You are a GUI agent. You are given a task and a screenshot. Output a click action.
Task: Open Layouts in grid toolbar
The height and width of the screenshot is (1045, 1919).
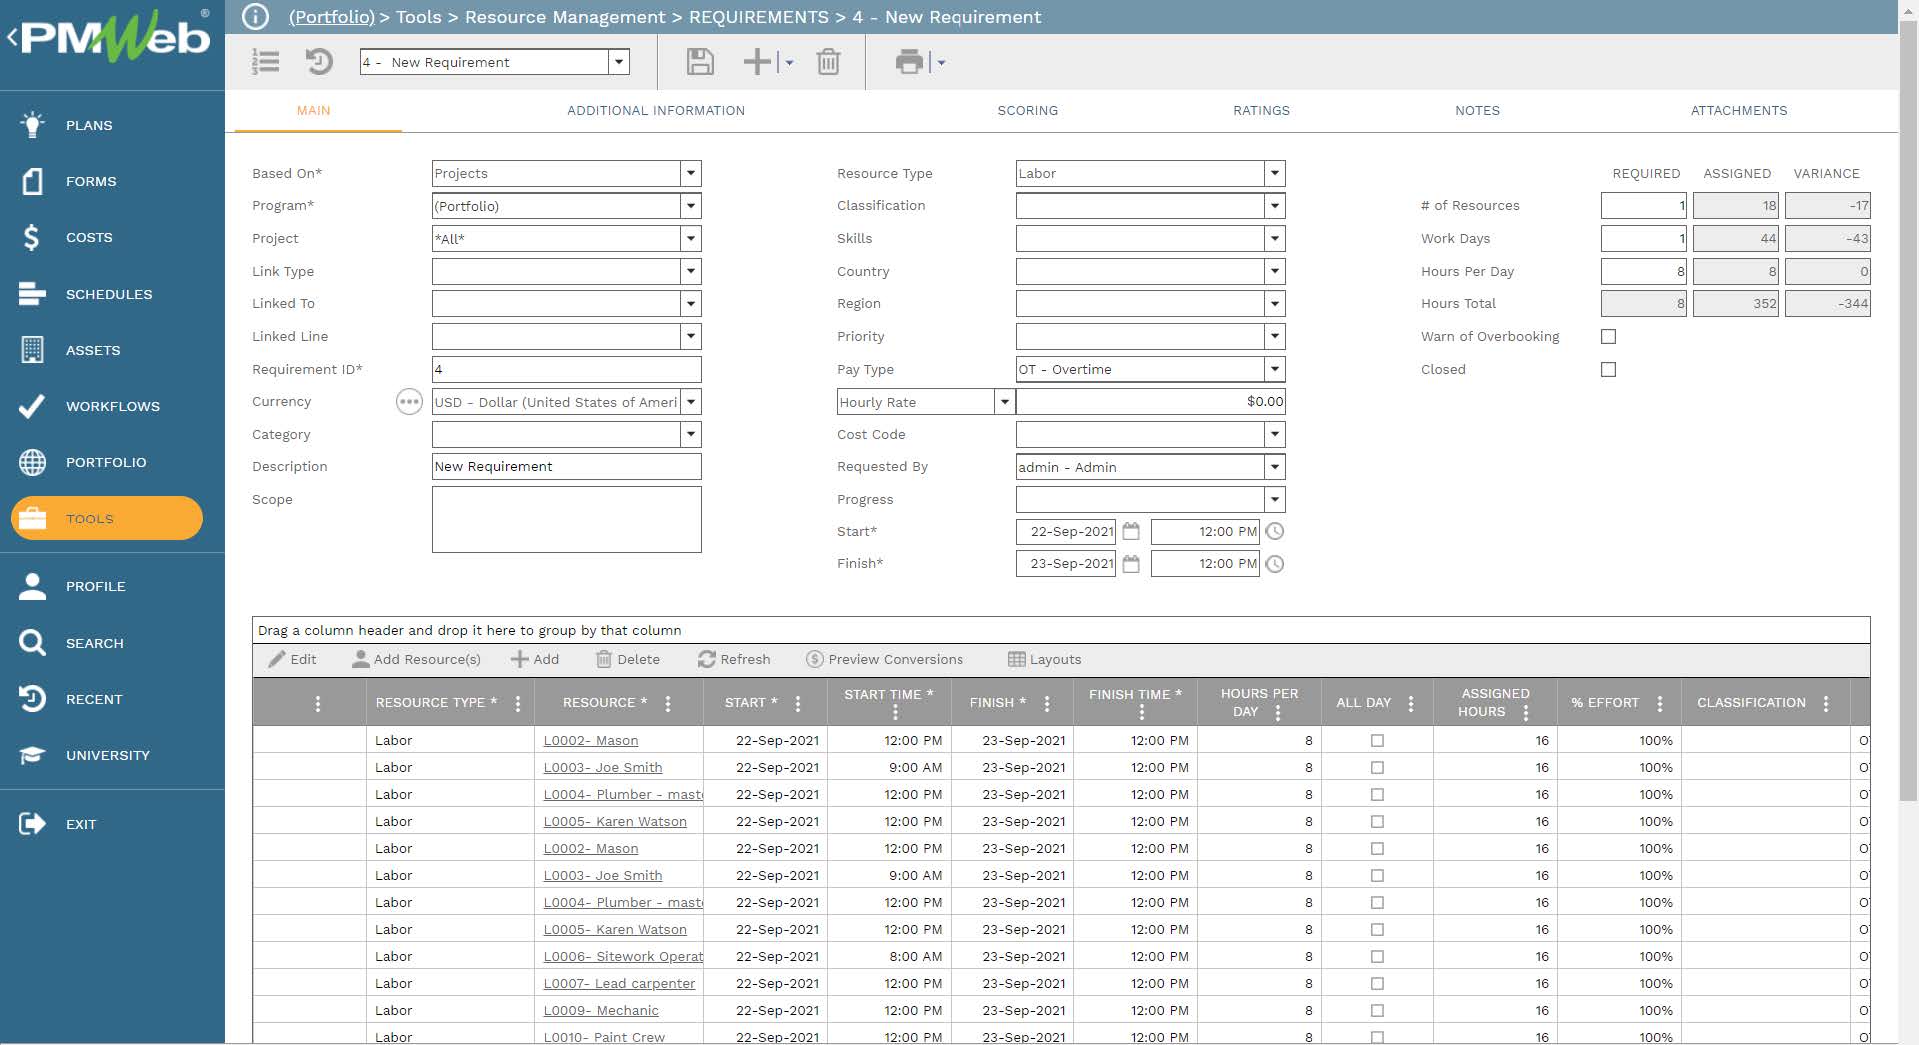pyautogui.click(x=1044, y=659)
